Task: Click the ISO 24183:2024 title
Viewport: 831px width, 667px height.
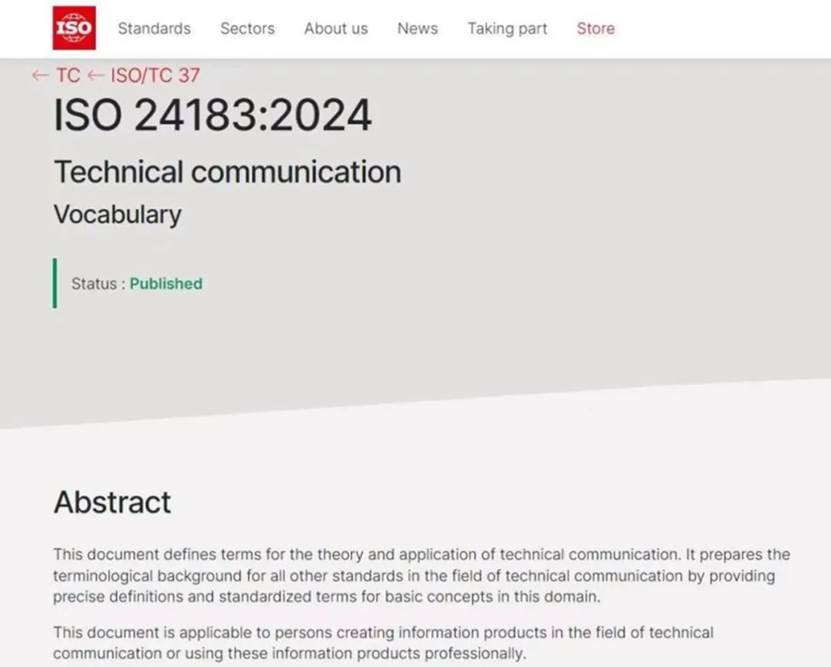Action: click(213, 115)
